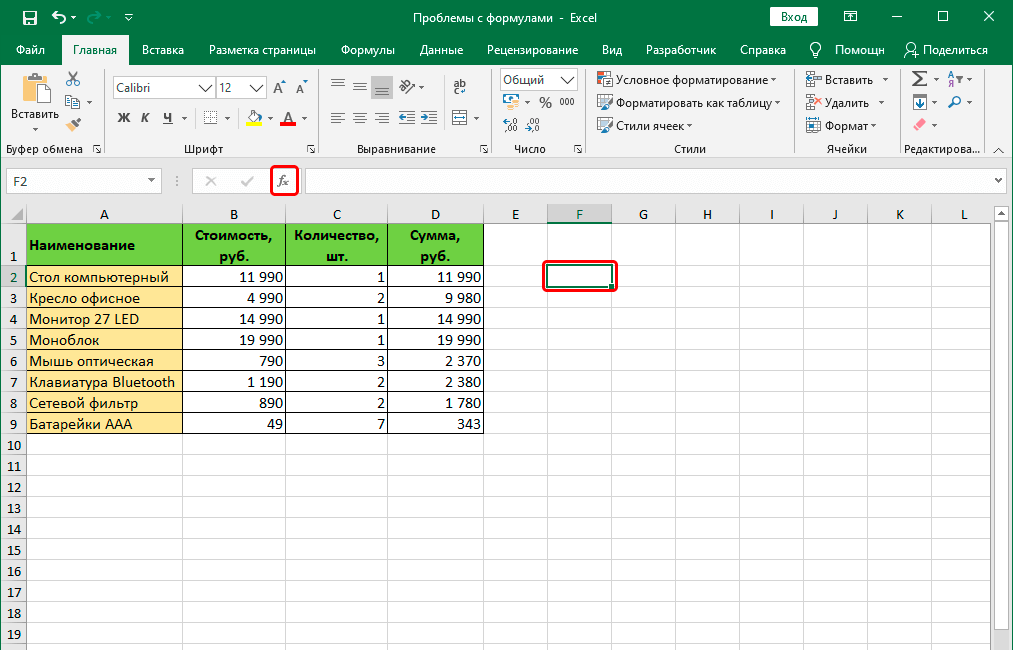Click the Undo arrow icon

coord(59,17)
